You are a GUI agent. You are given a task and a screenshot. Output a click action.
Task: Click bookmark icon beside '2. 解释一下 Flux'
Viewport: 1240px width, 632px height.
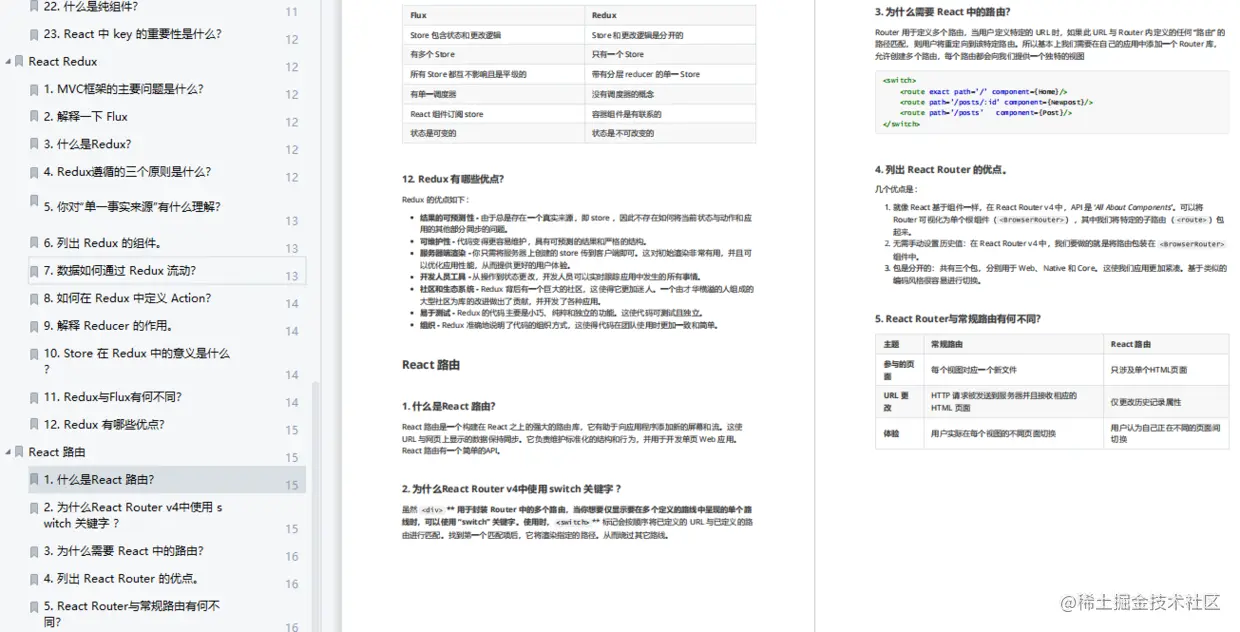[x=35, y=117]
